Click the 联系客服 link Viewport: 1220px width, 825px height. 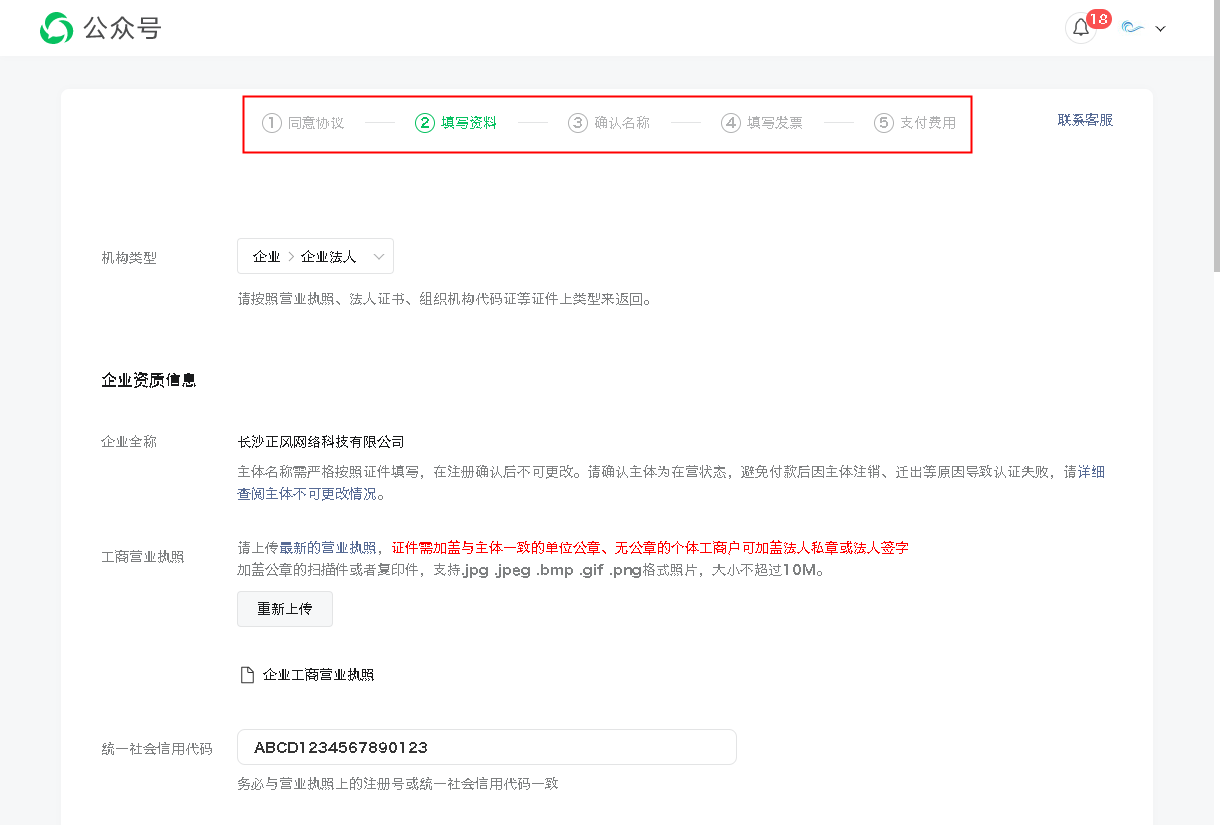pos(1085,120)
